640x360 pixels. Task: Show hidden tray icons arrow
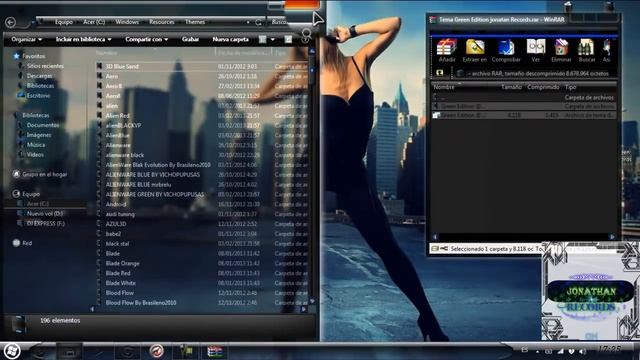point(537,351)
